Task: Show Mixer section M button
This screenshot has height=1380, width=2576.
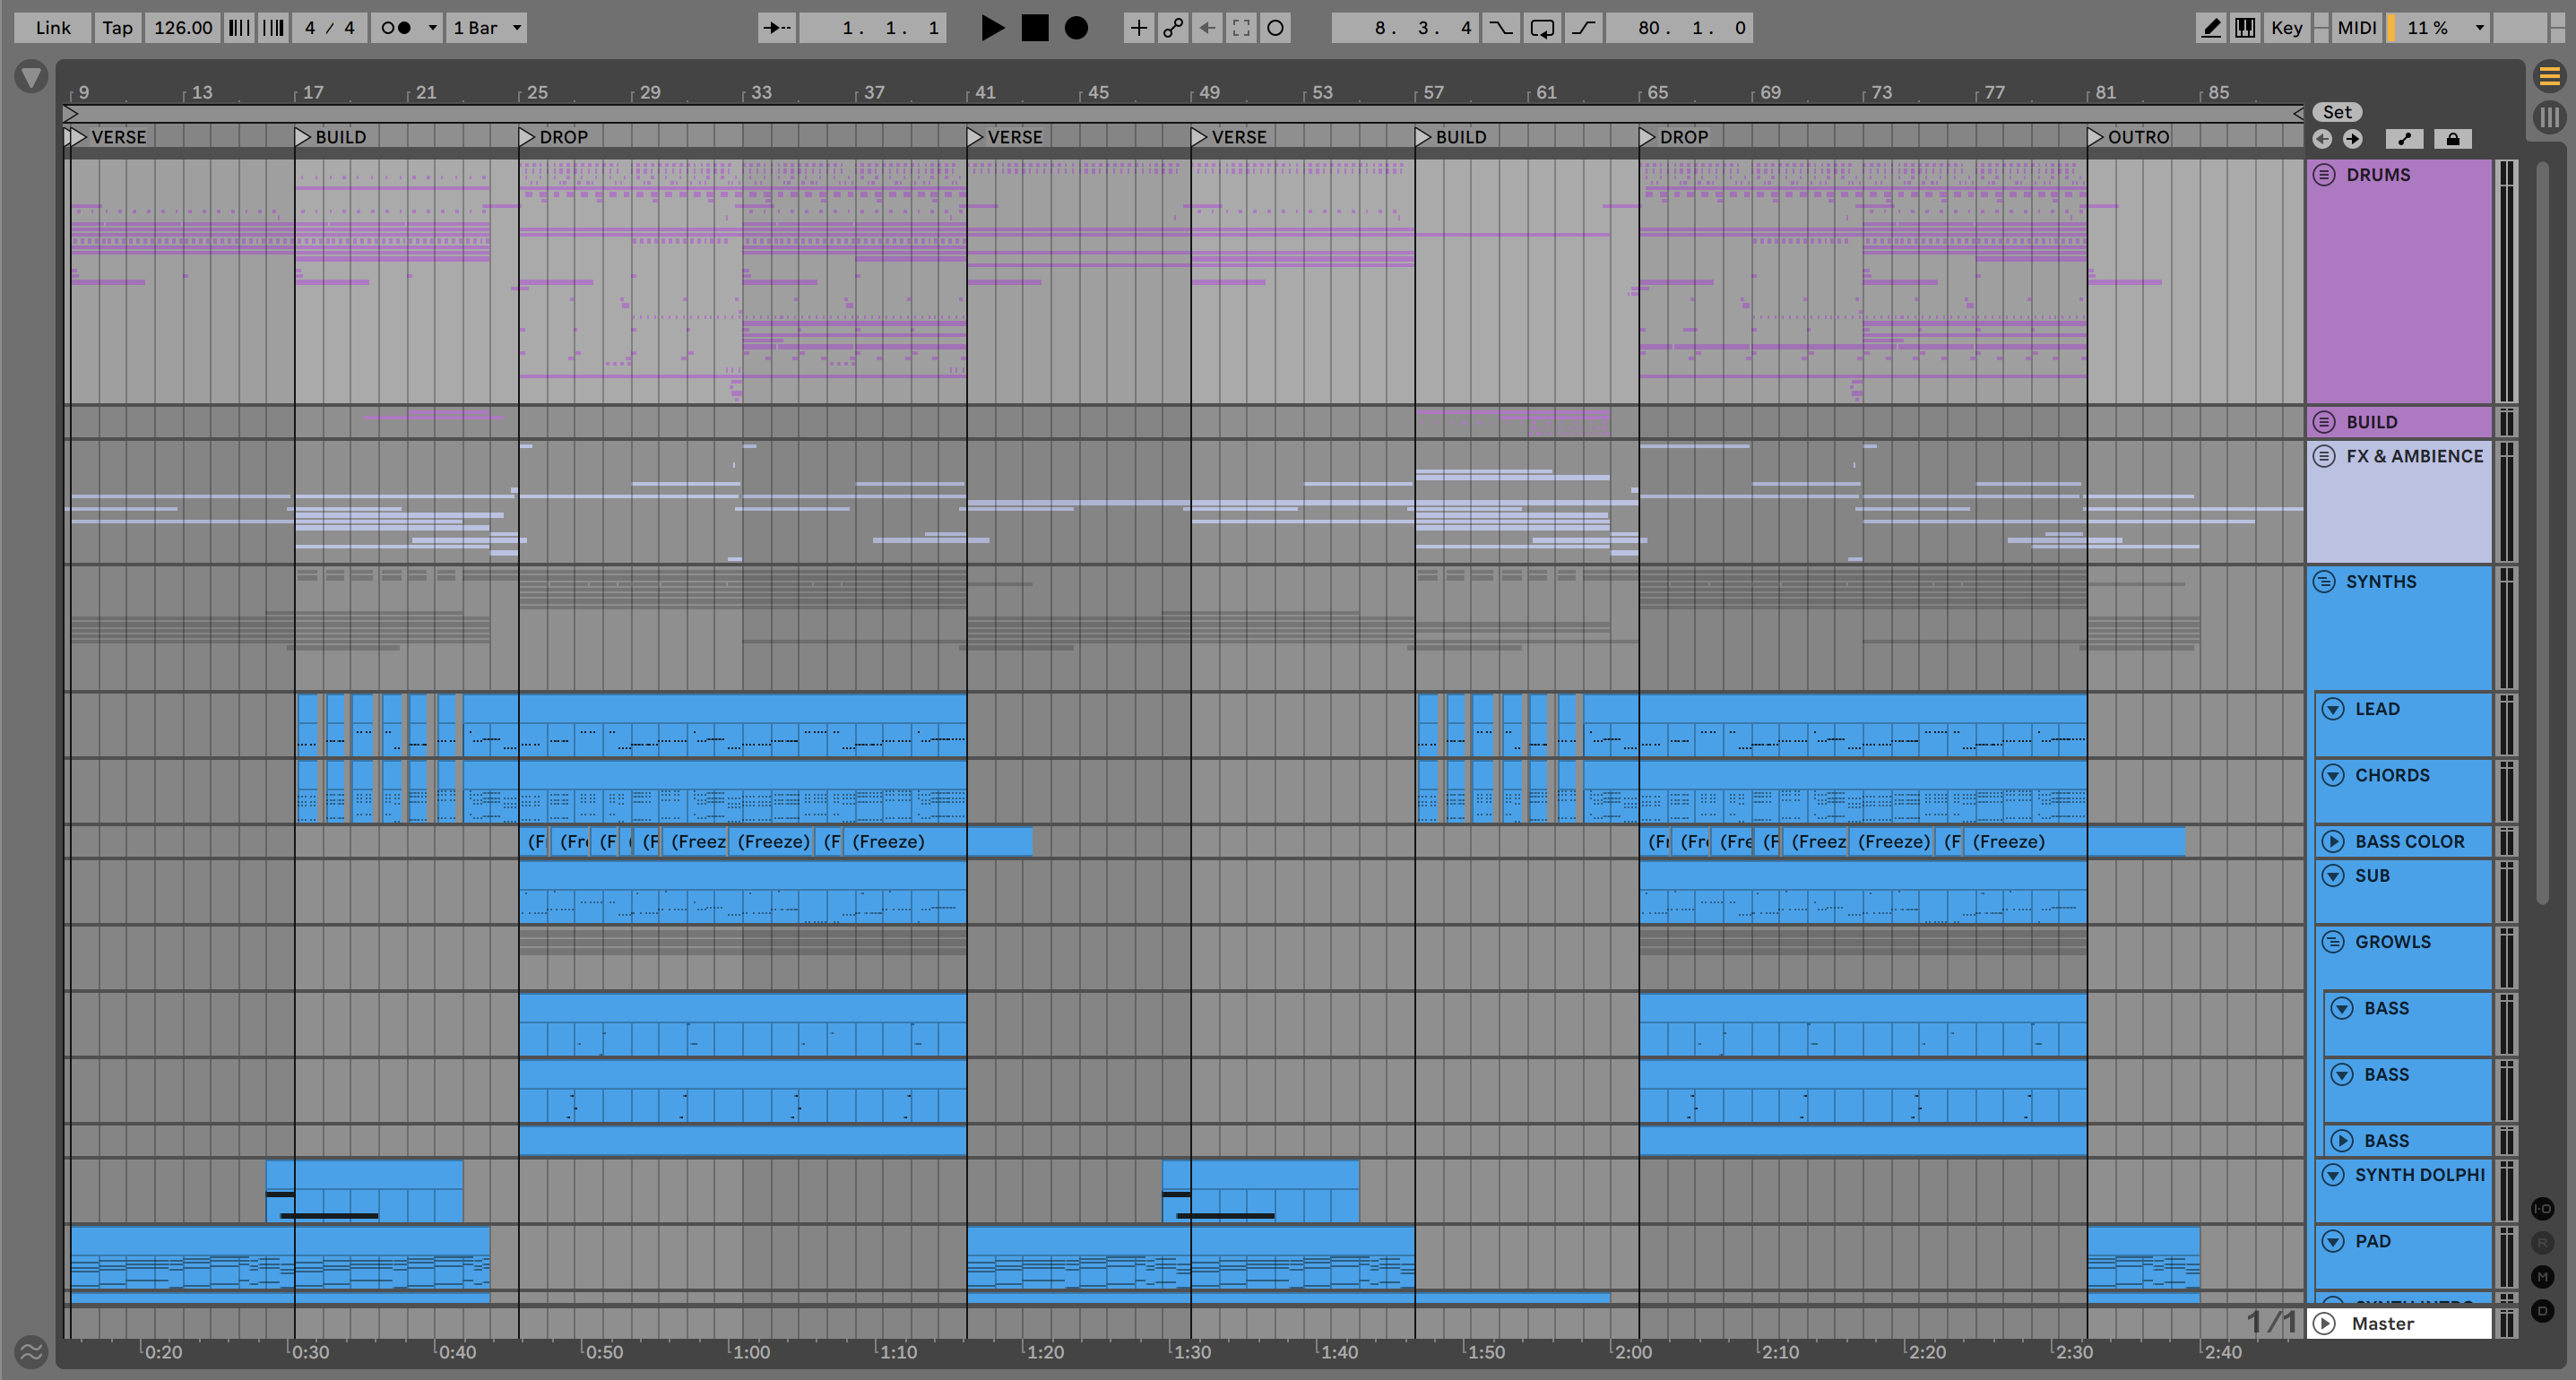Action: pyautogui.click(x=2543, y=1277)
